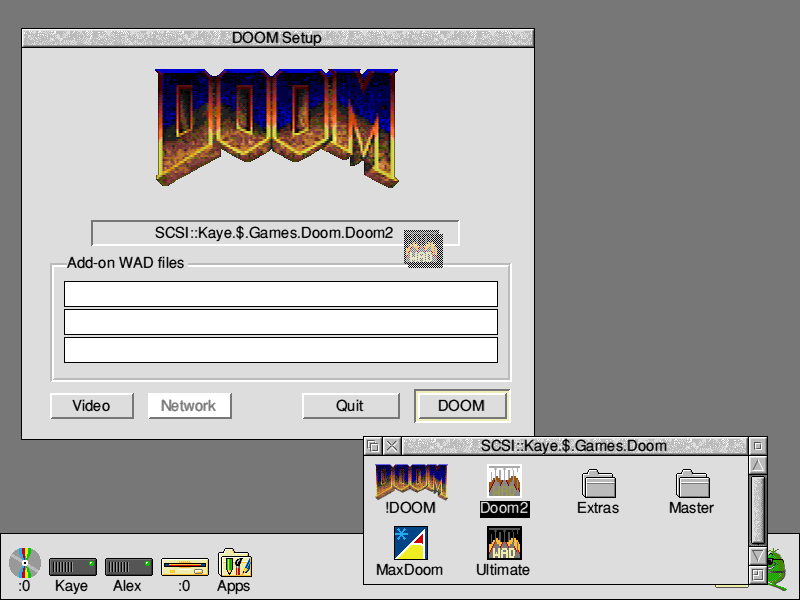Viewport: 800px width, 600px height.
Task: Click the dragged WAD icon over the path field
Action: [x=423, y=248]
